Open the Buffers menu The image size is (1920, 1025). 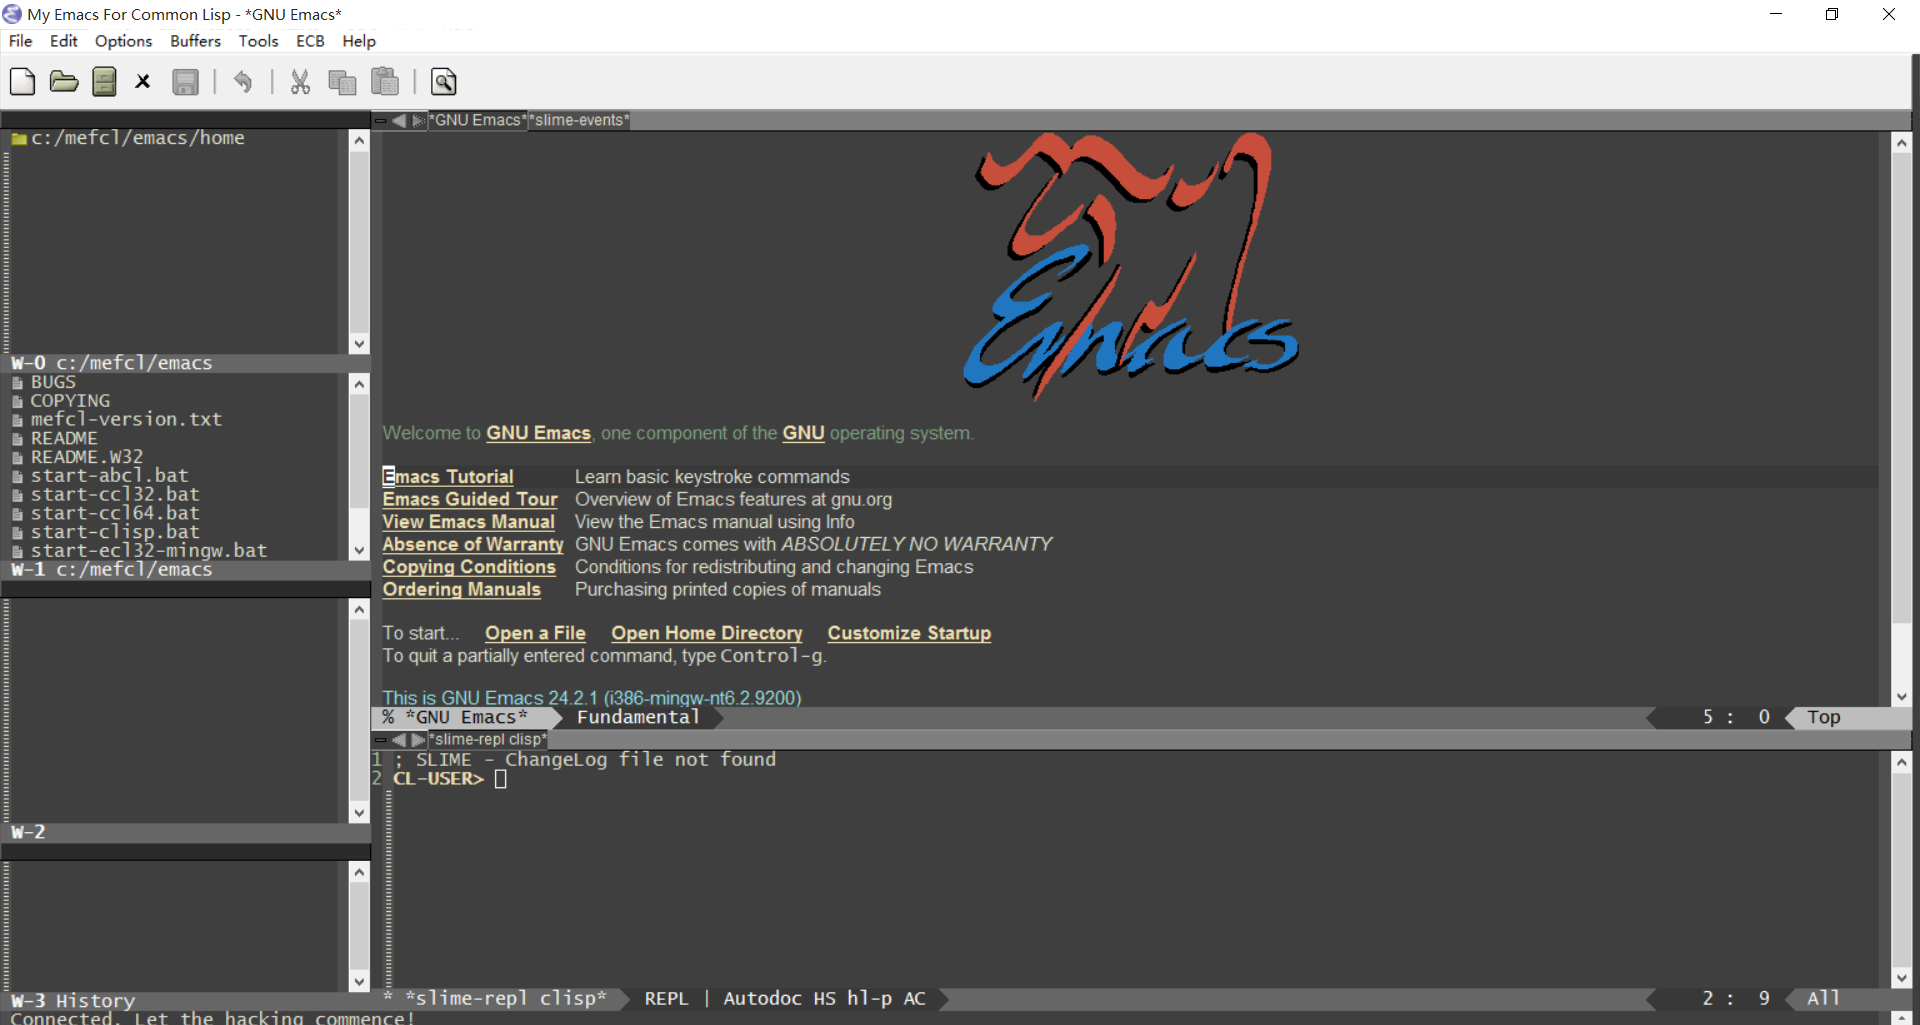(x=195, y=41)
